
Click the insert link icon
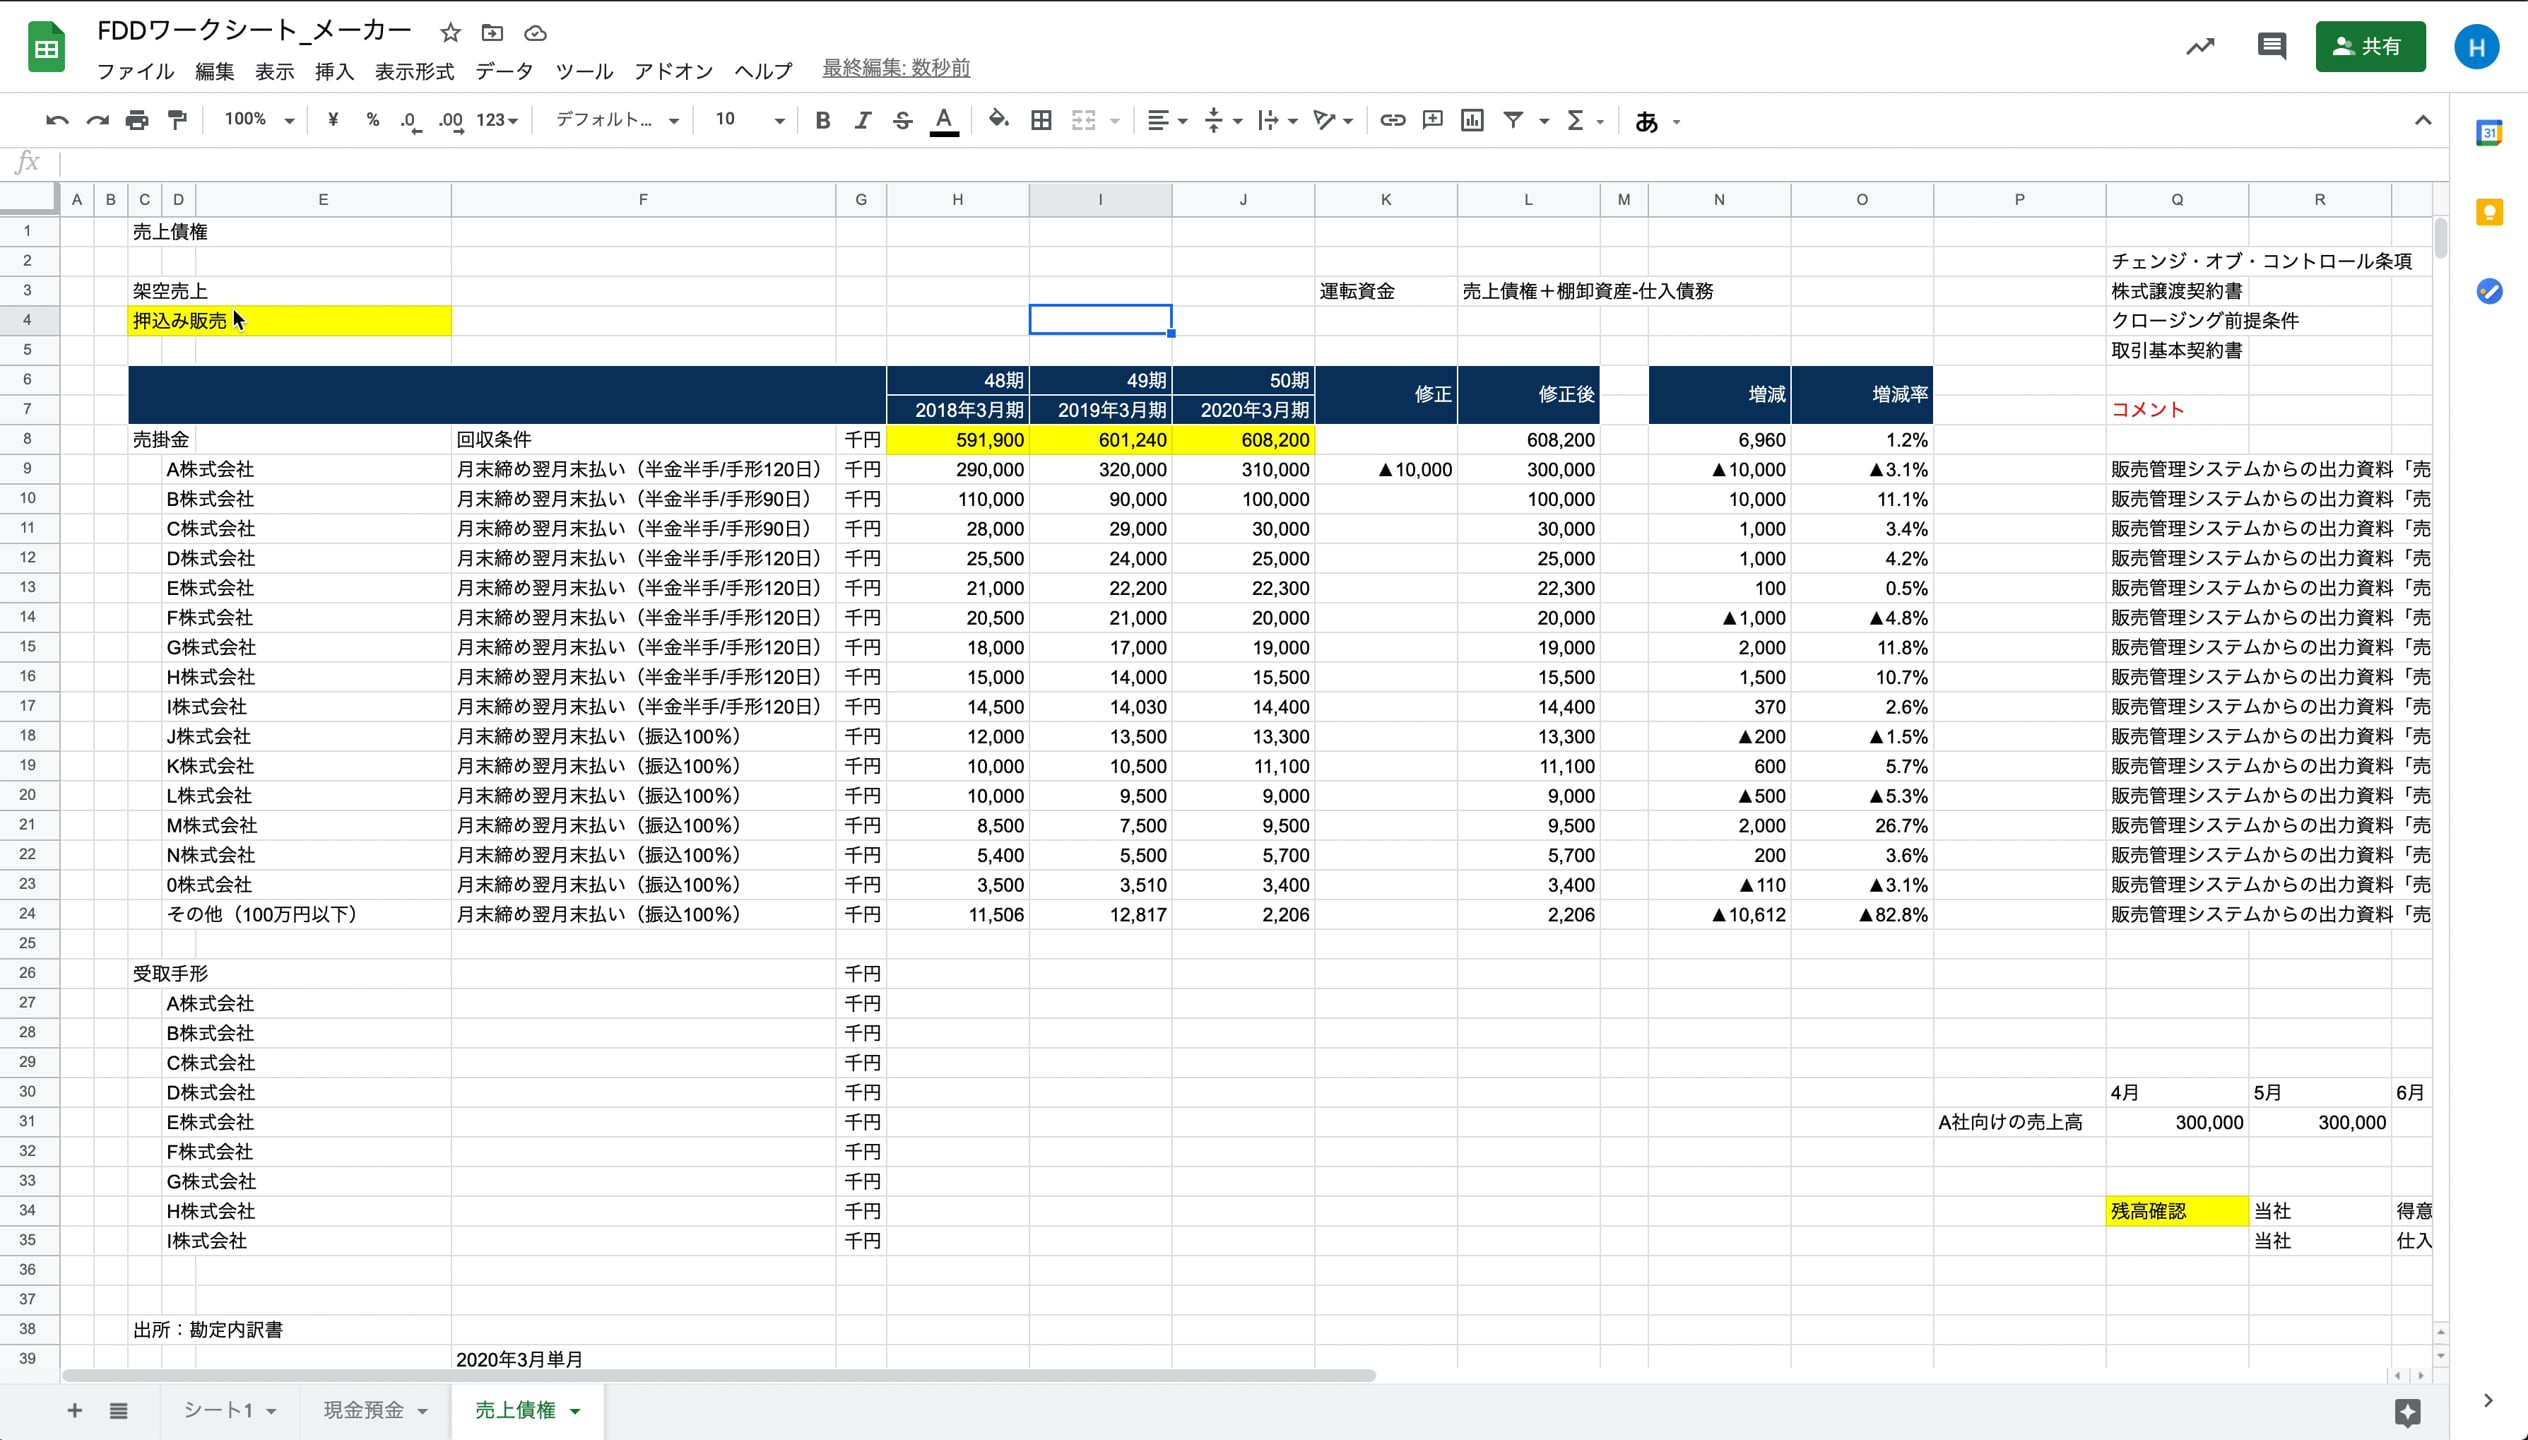[x=1392, y=121]
